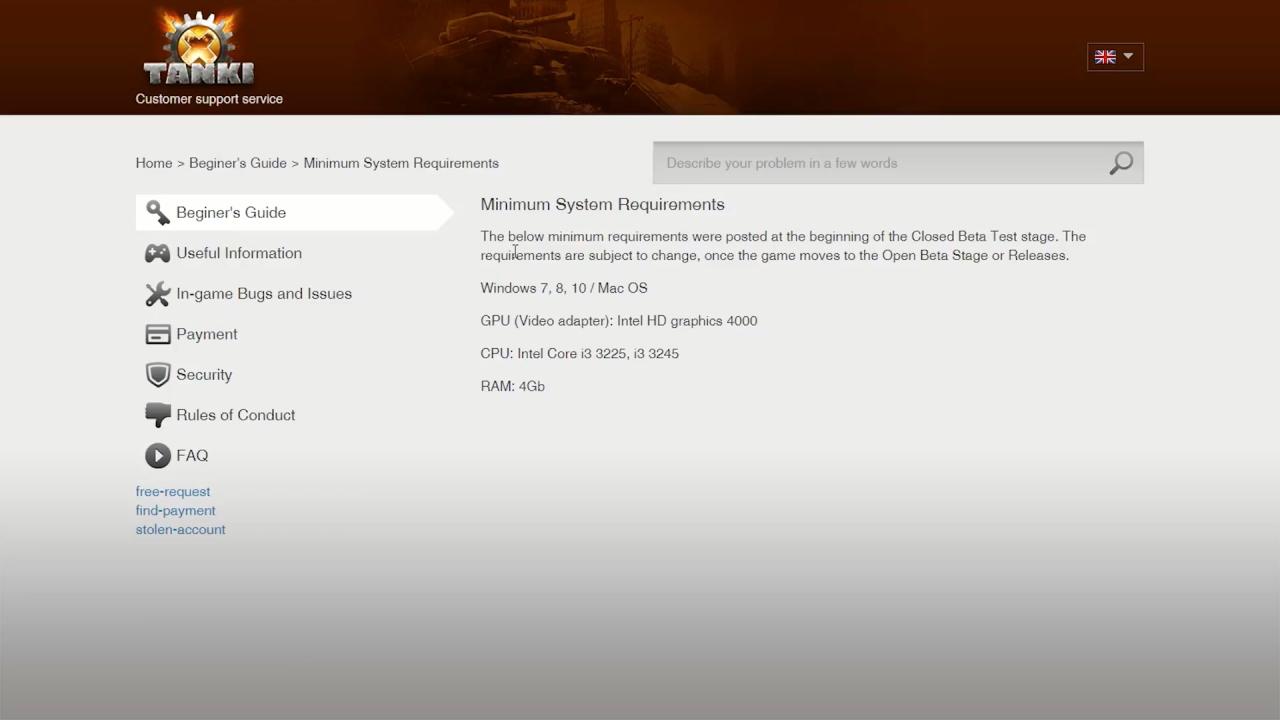Click the shield Security icon

pos(157,375)
